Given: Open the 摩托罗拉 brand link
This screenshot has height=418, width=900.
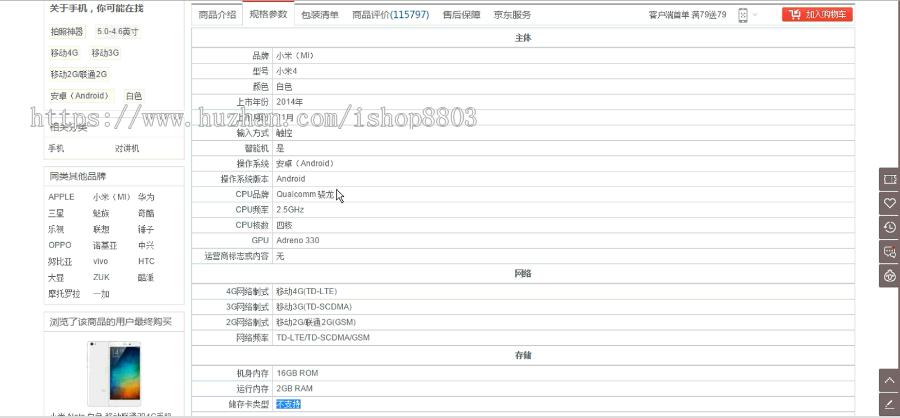Looking at the screenshot, I should point(64,293).
